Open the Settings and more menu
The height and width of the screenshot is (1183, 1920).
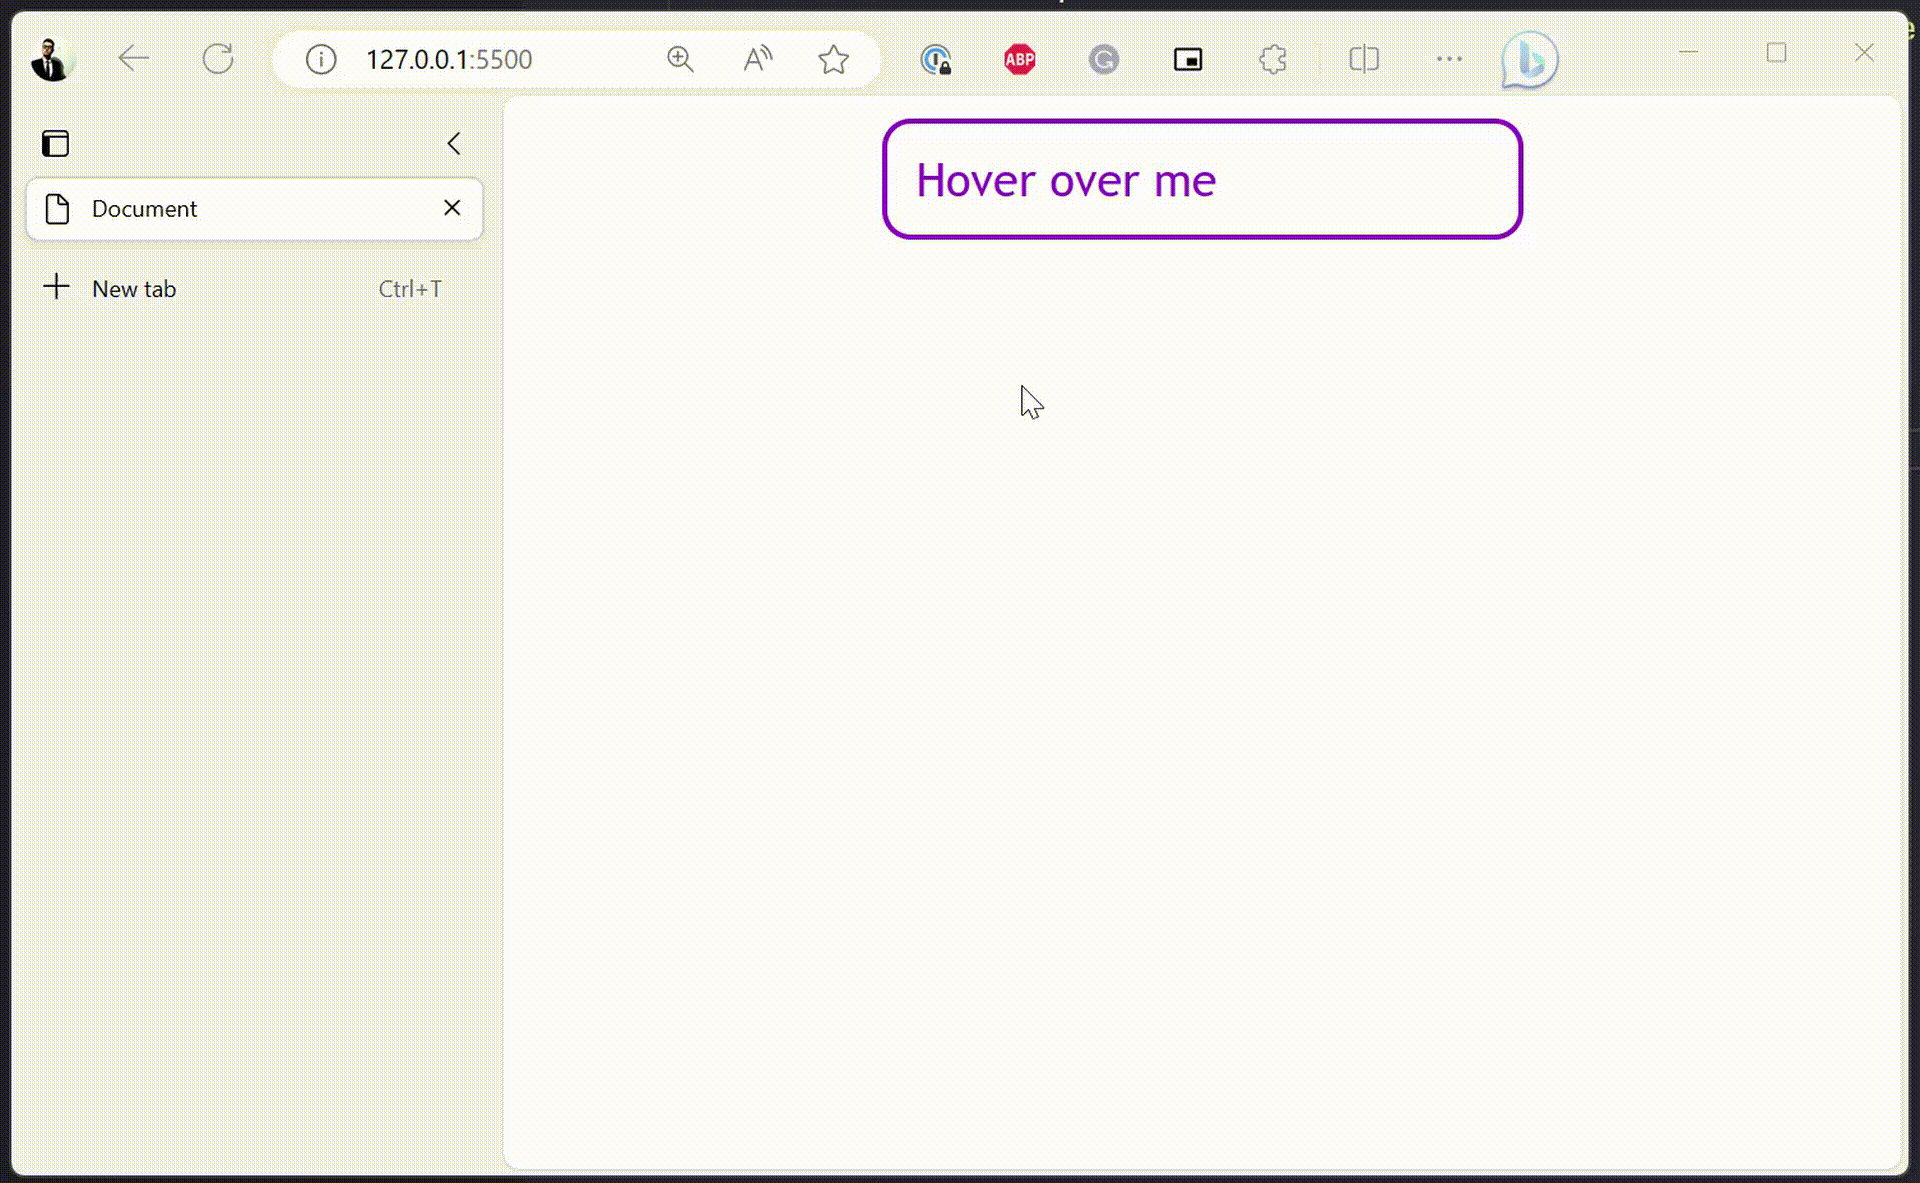point(1449,59)
